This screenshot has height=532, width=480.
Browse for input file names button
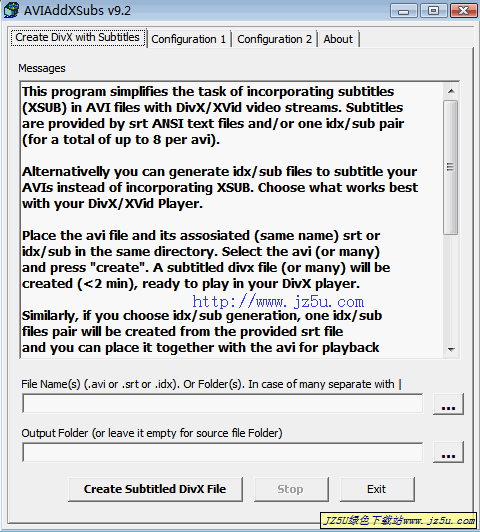point(448,404)
